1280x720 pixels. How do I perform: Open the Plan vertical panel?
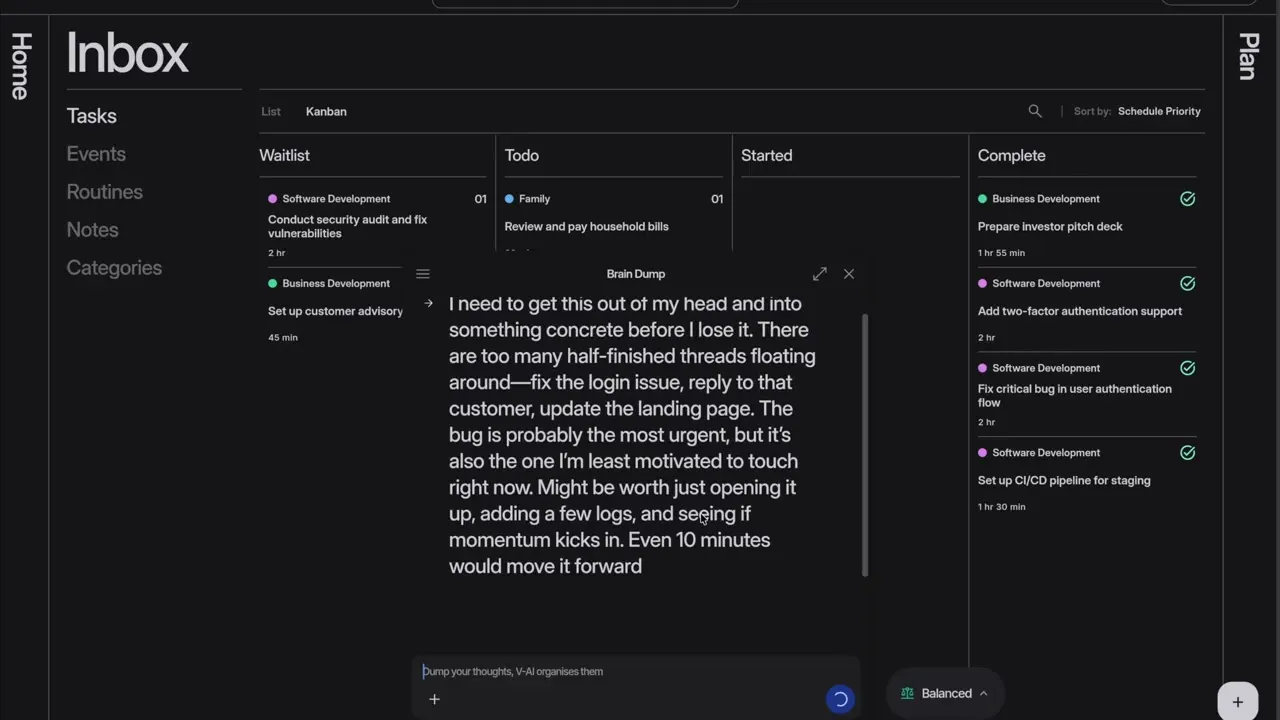[1248, 56]
